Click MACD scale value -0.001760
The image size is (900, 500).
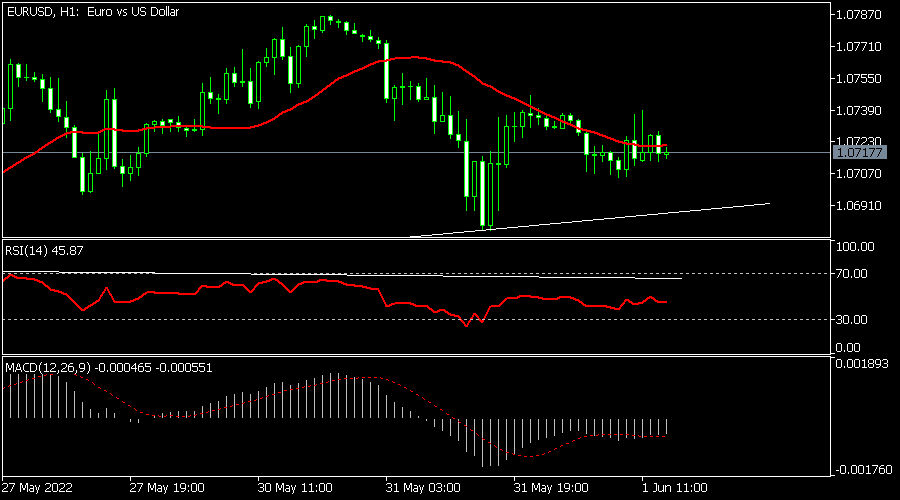click(864, 470)
